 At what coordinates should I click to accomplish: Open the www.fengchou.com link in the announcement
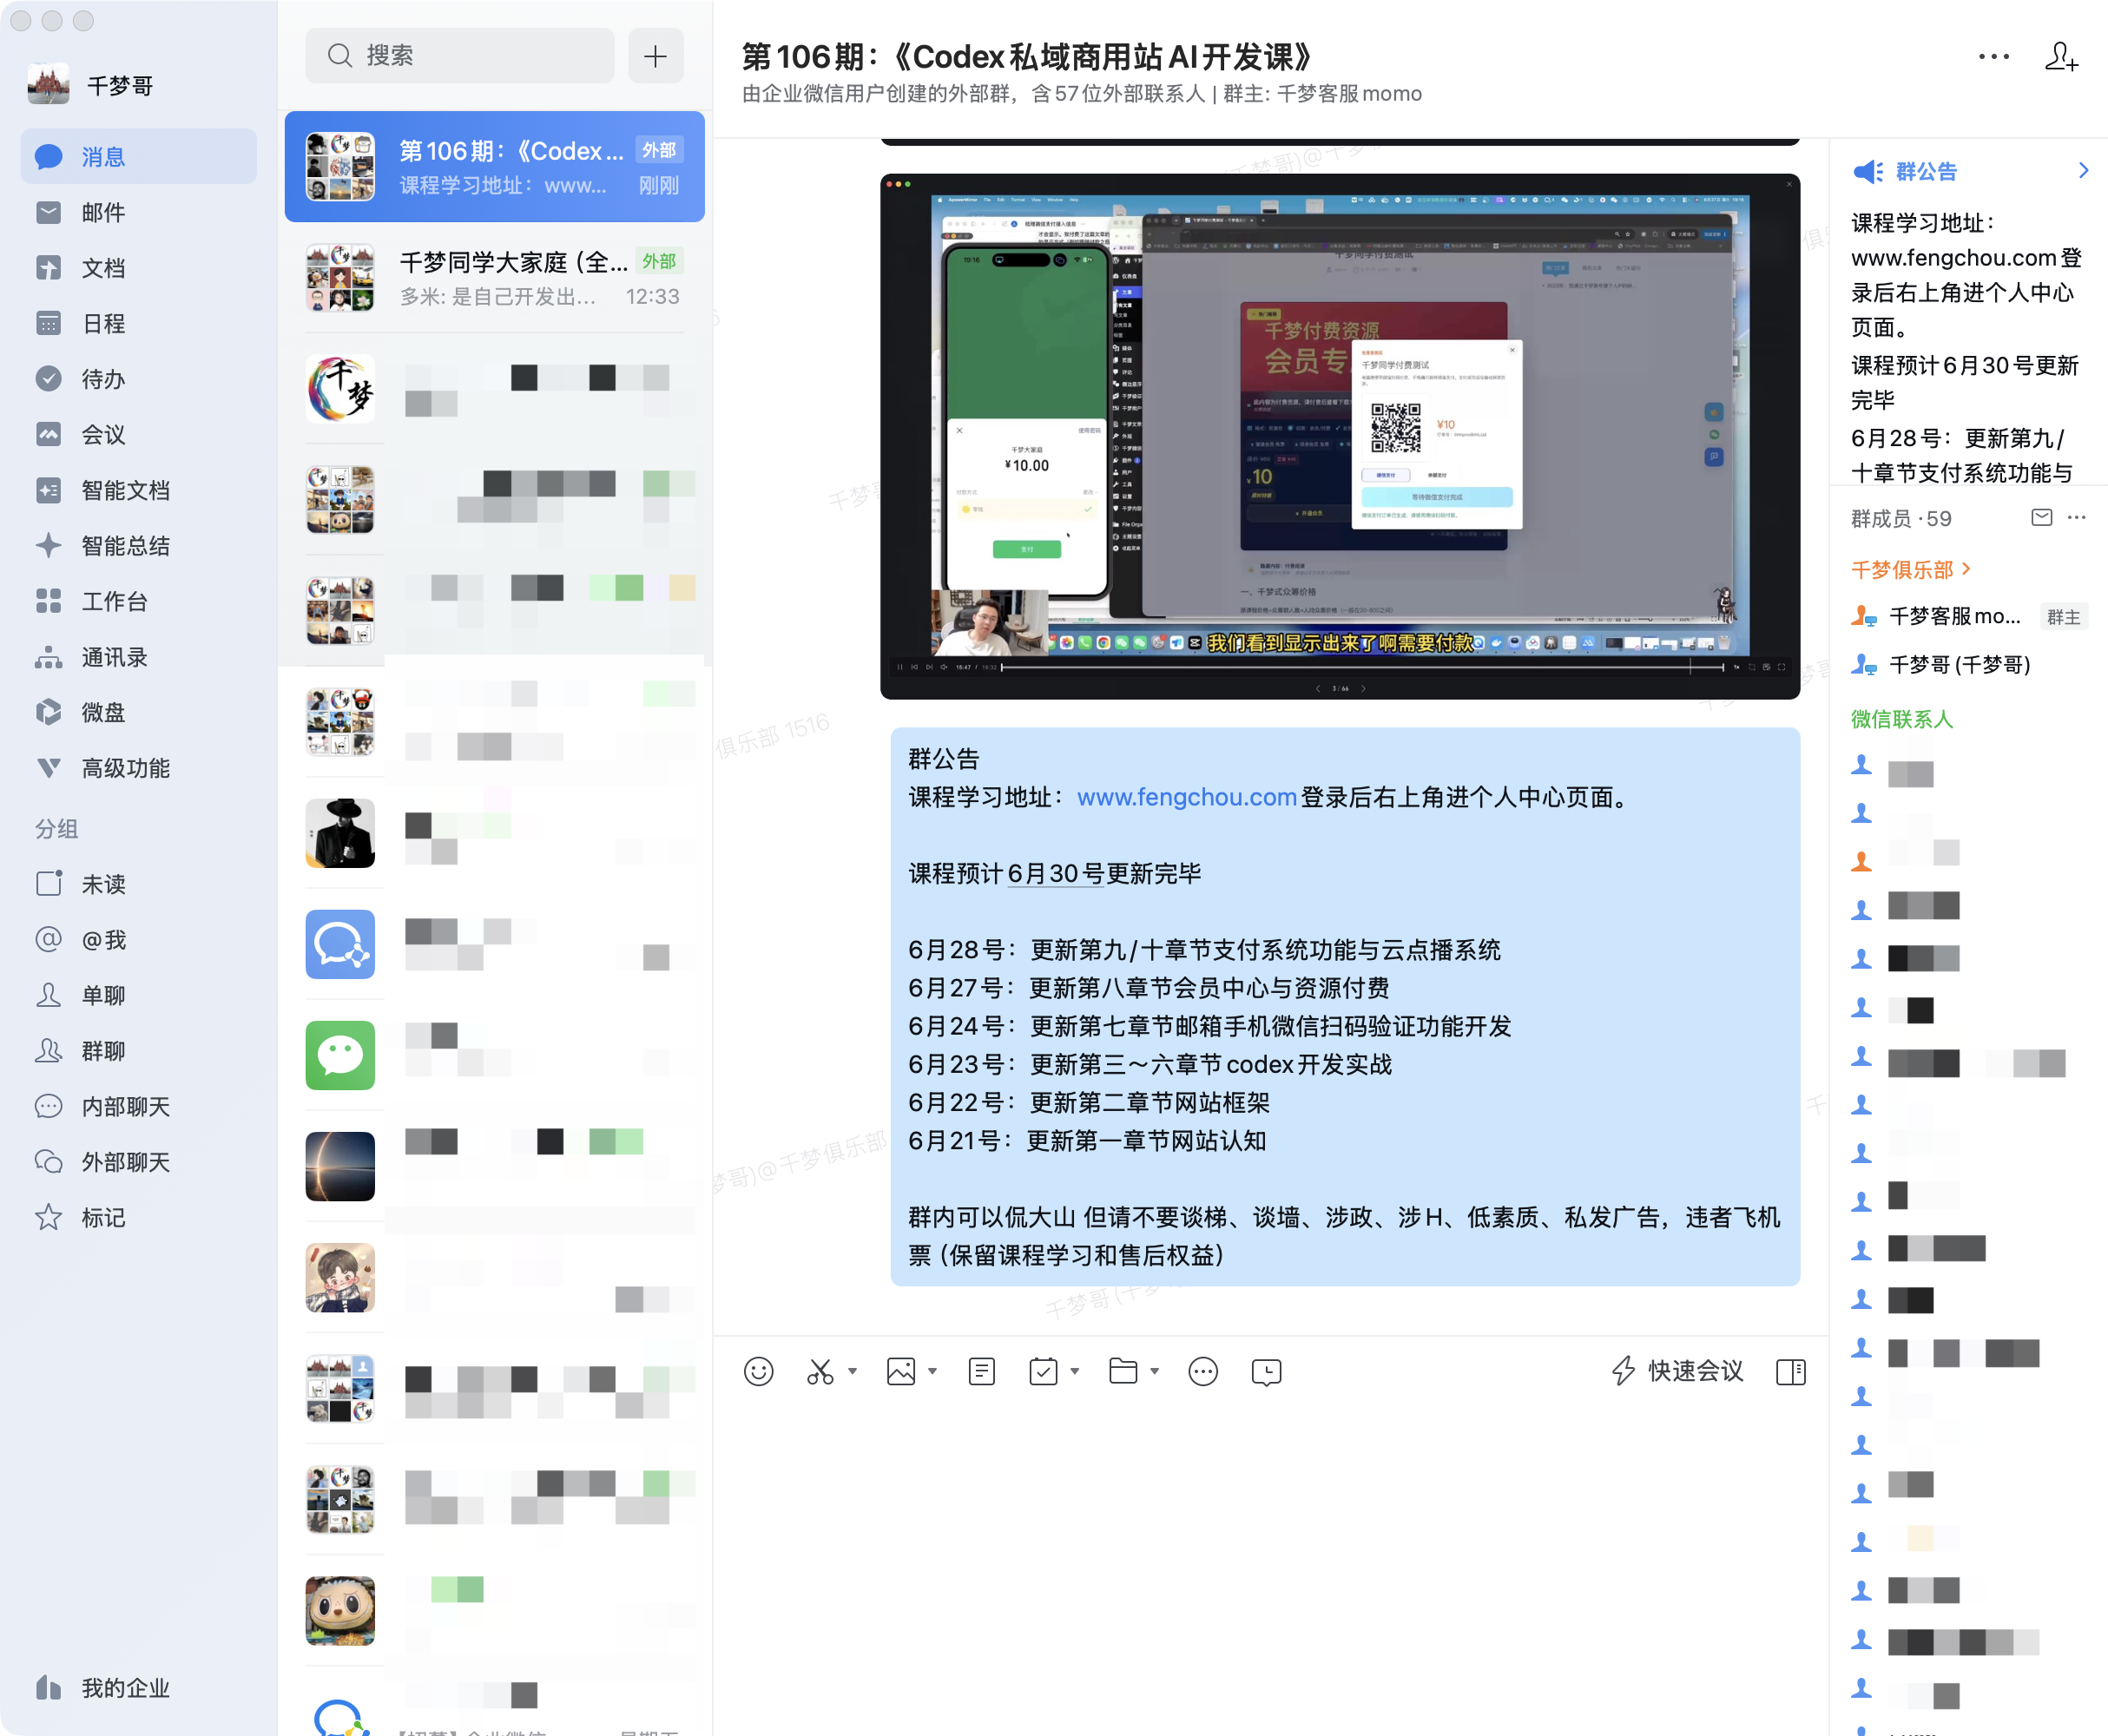pos(1186,797)
